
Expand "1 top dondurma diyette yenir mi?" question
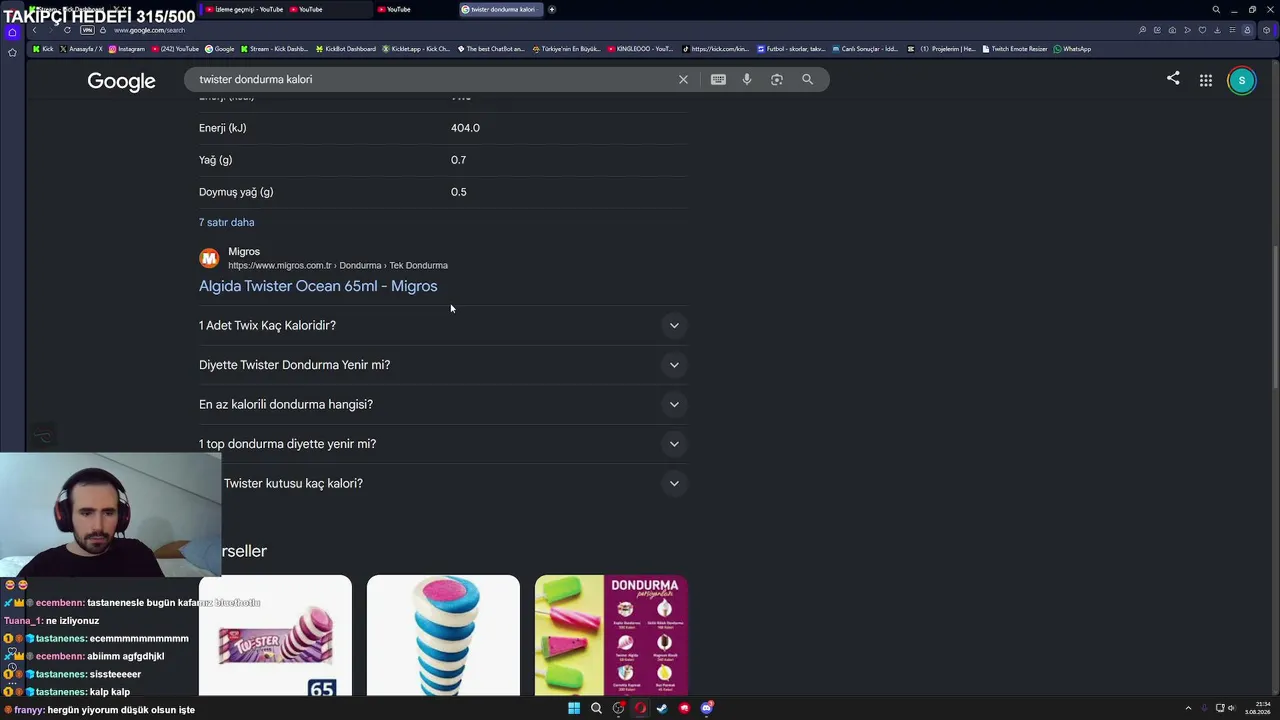click(x=443, y=444)
